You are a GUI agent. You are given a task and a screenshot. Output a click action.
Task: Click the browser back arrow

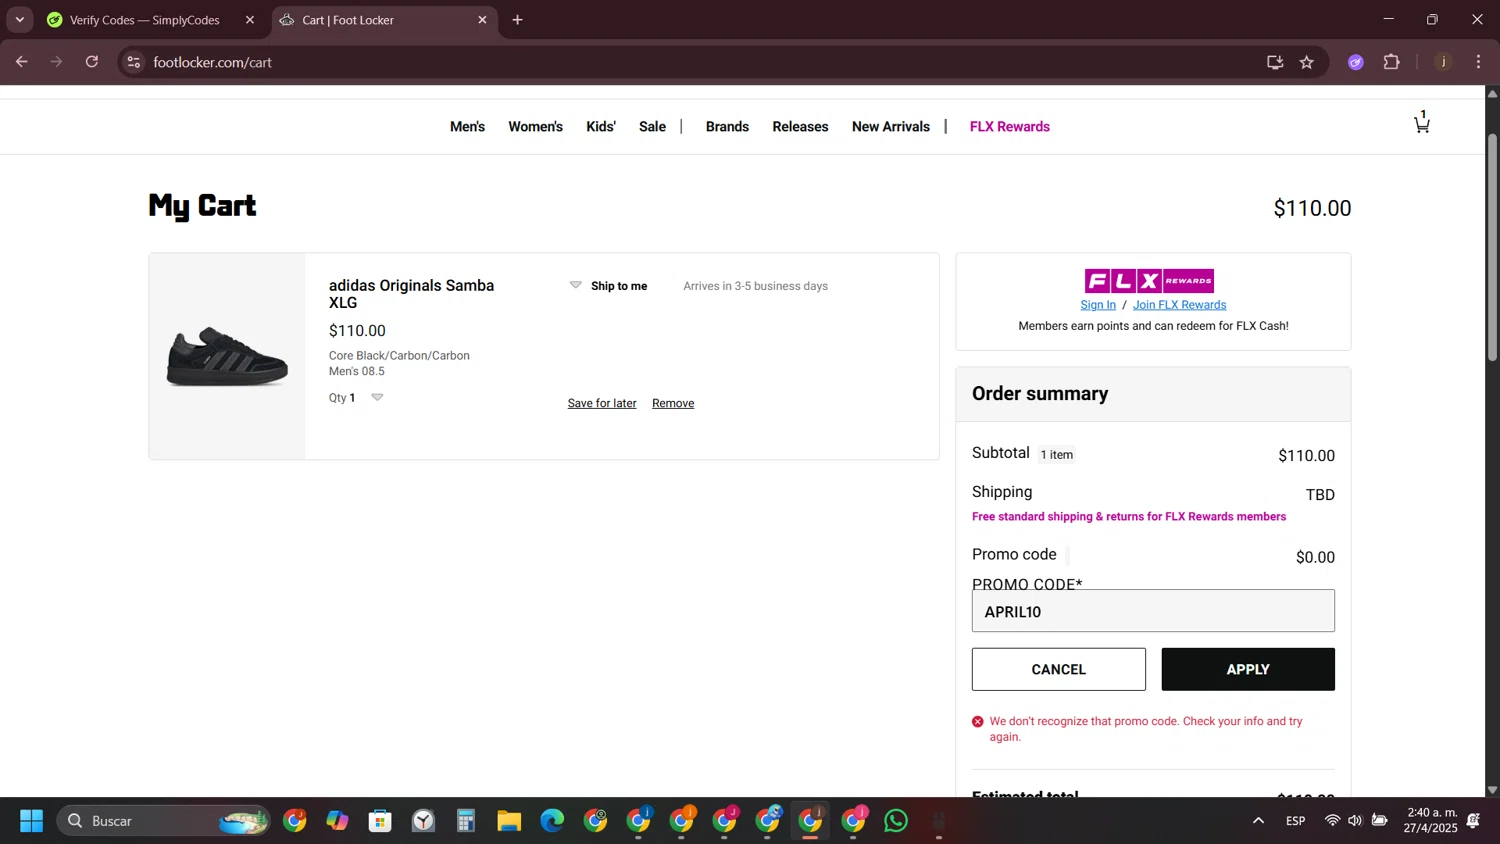(x=21, y=62)
